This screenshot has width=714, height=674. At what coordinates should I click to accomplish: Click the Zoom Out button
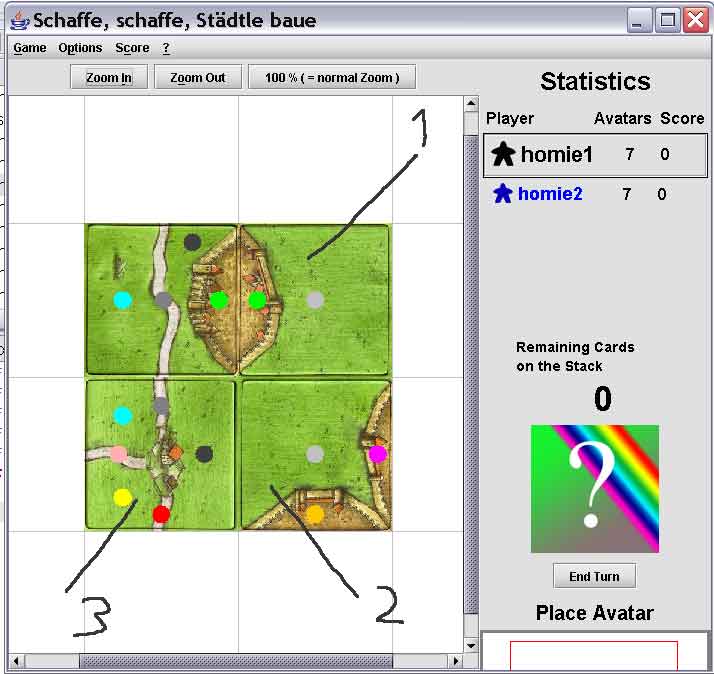[198, 77]
